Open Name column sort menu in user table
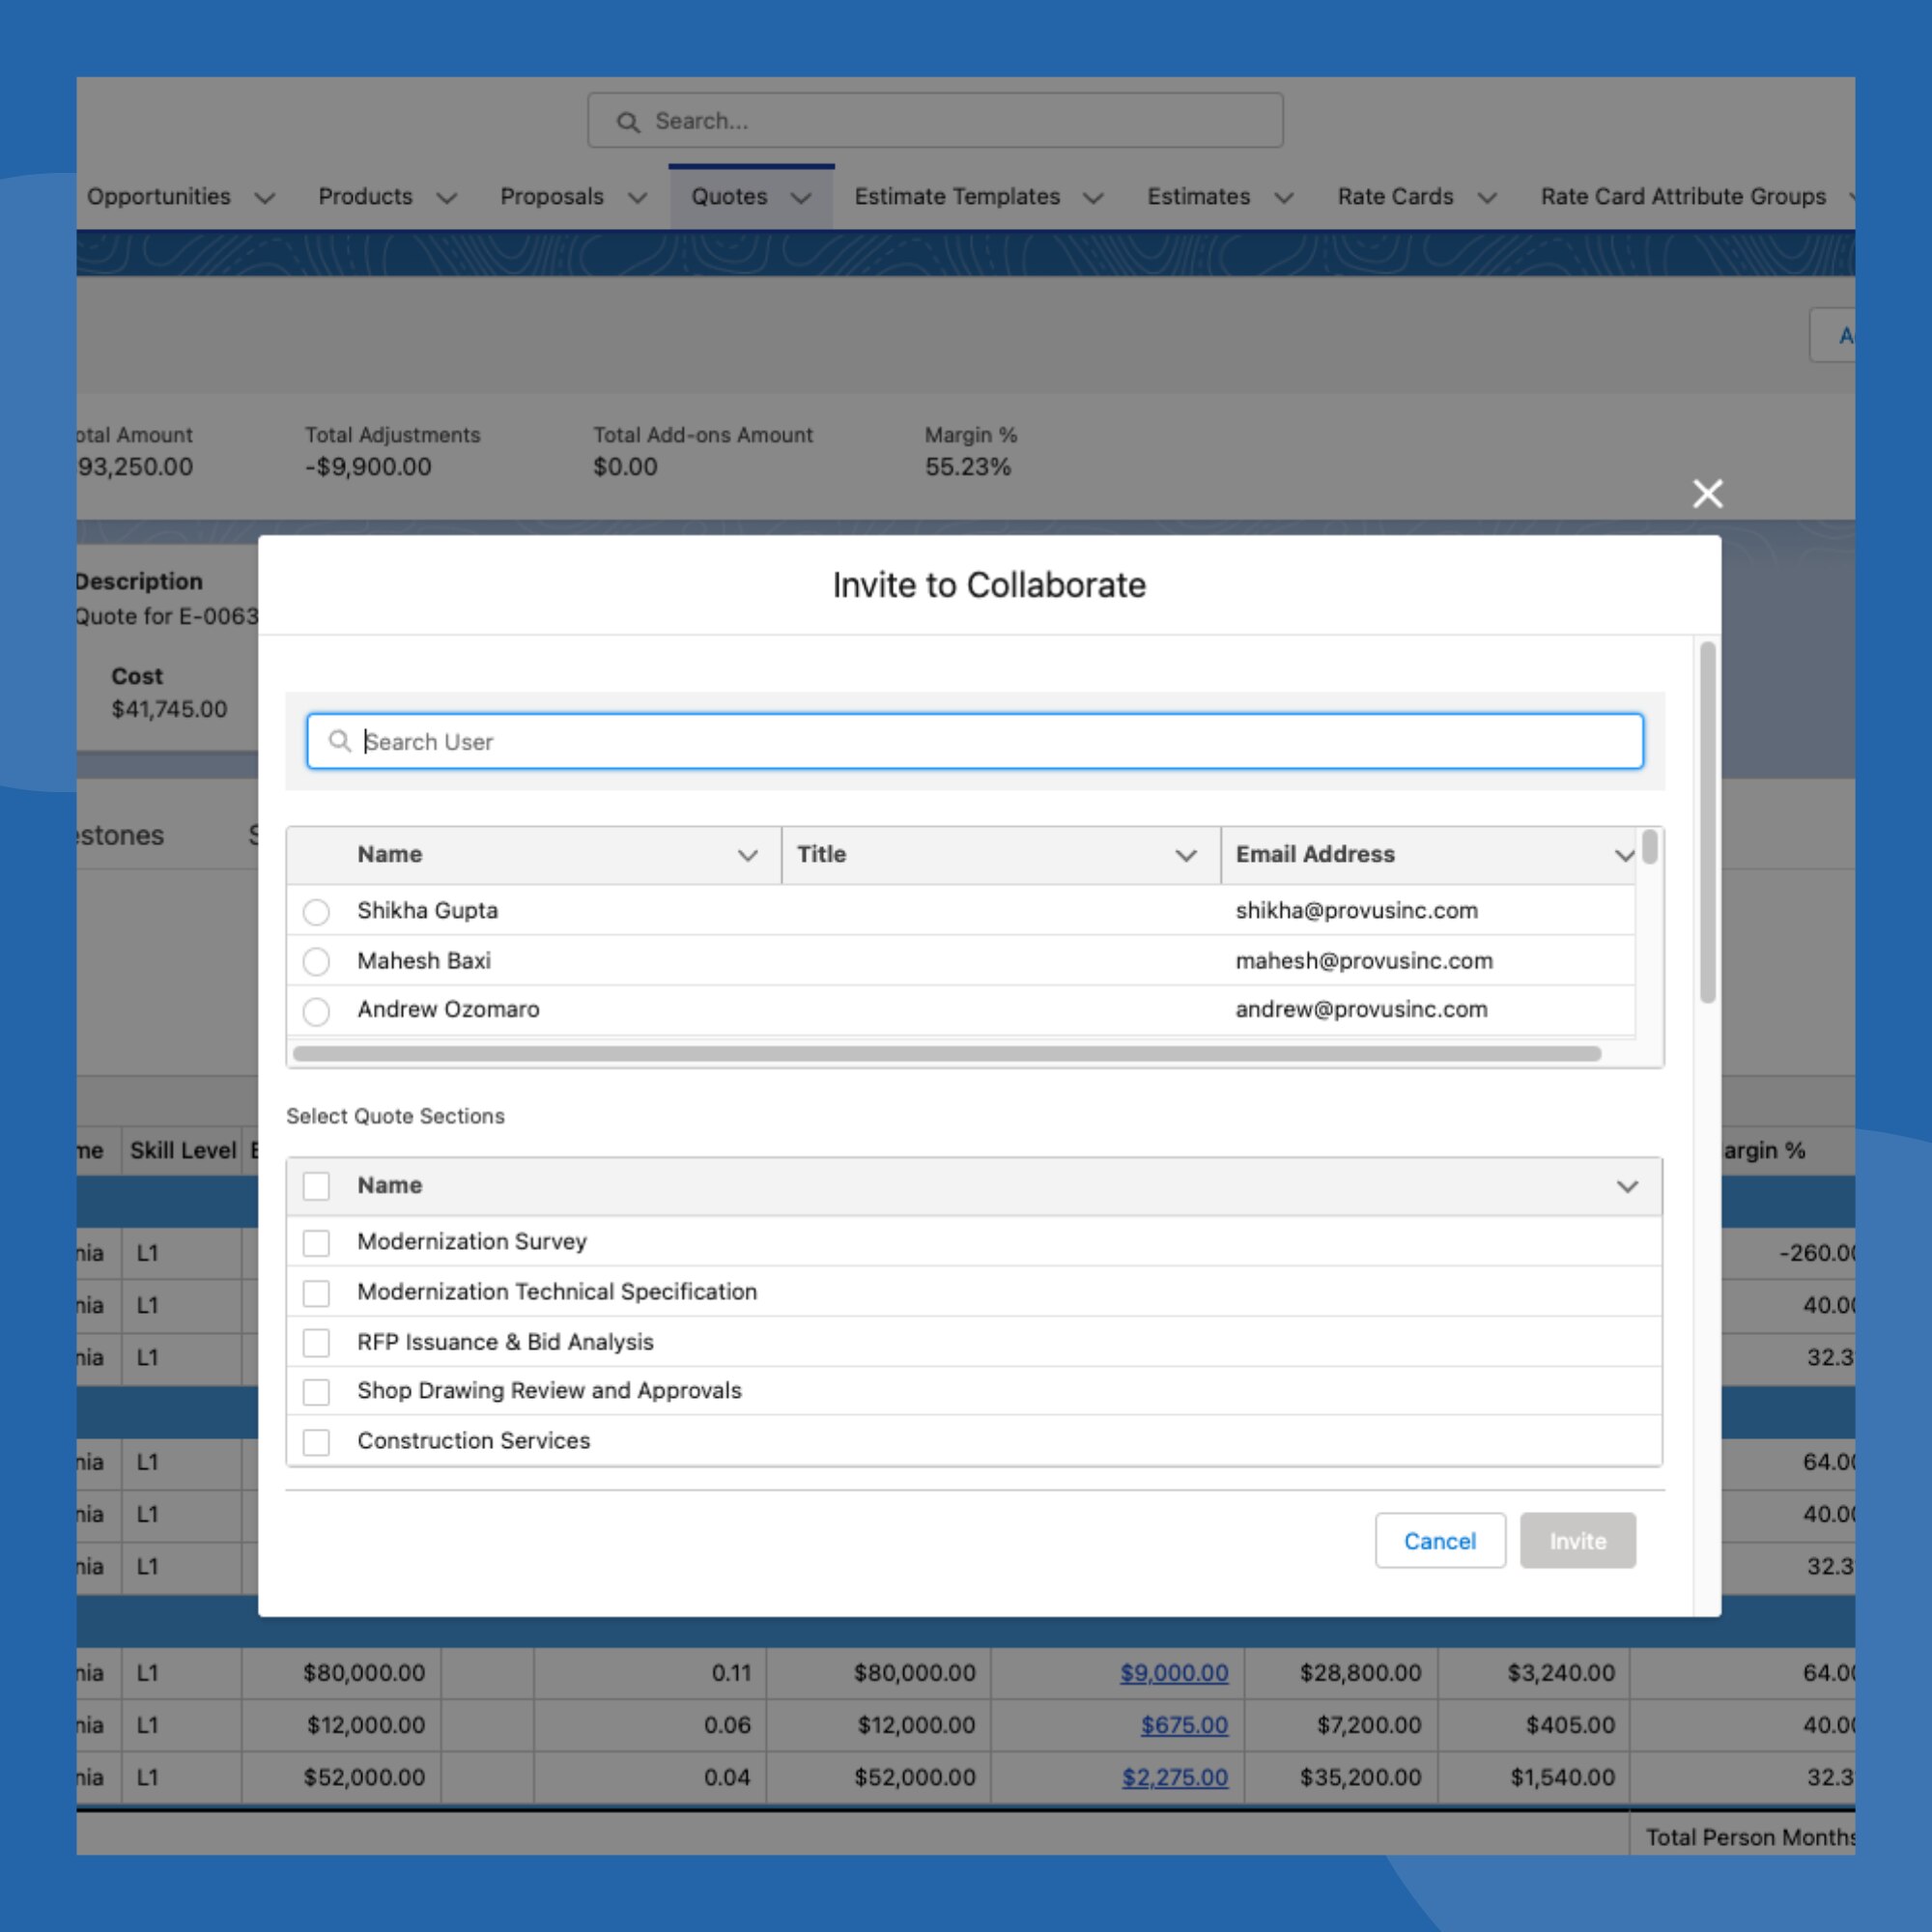 (747, 855)
